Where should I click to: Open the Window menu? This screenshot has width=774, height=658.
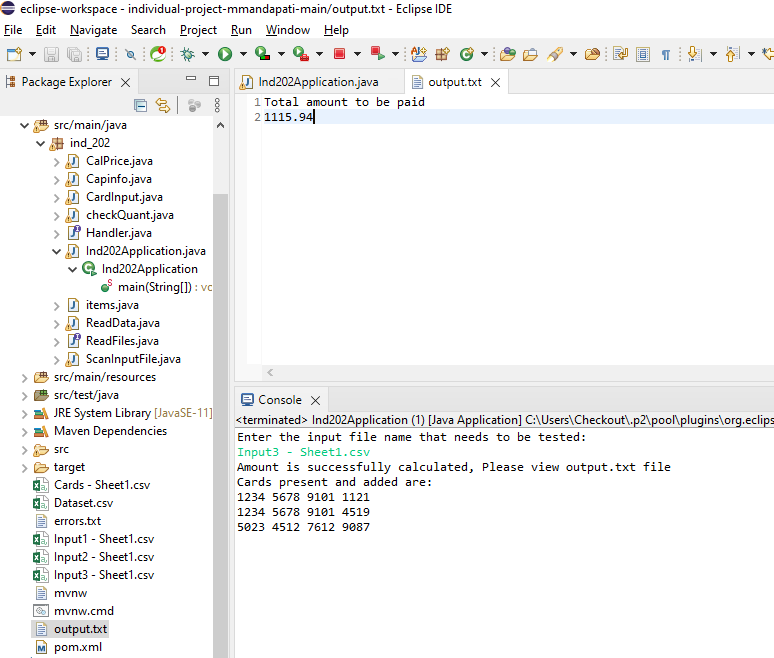288,30
